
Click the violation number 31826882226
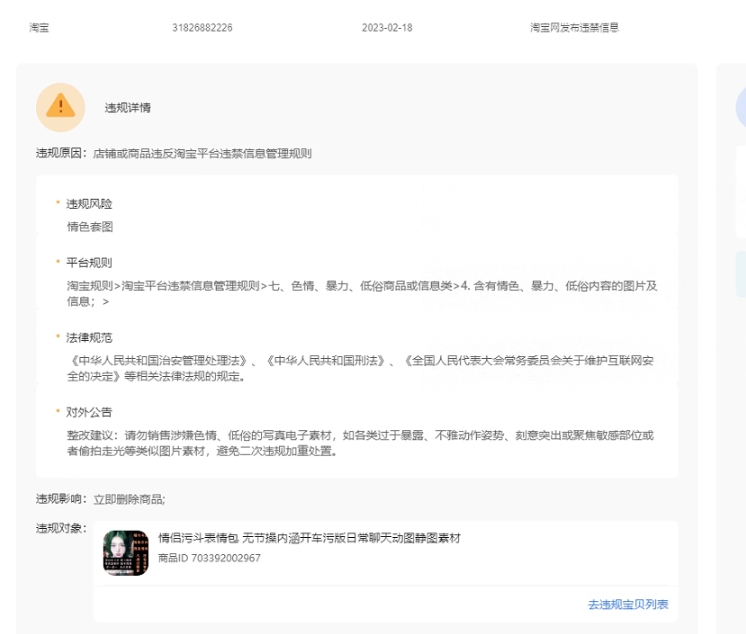click(202, 27)
